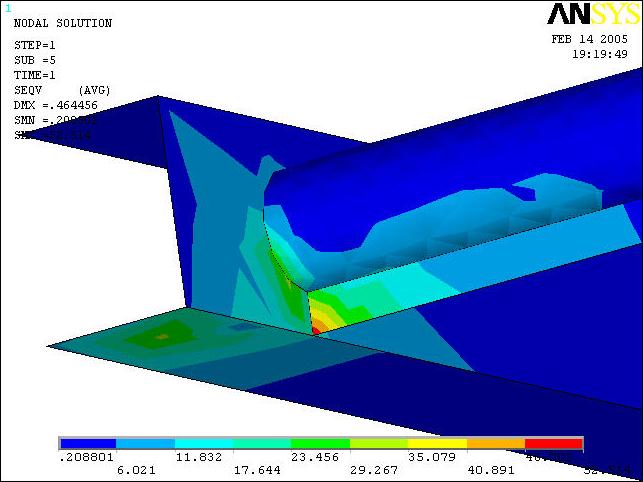The width and height of the screenshot is (643, 482).
Task: Click the NODAL SOLUTION title text
Action: (62, 23)
